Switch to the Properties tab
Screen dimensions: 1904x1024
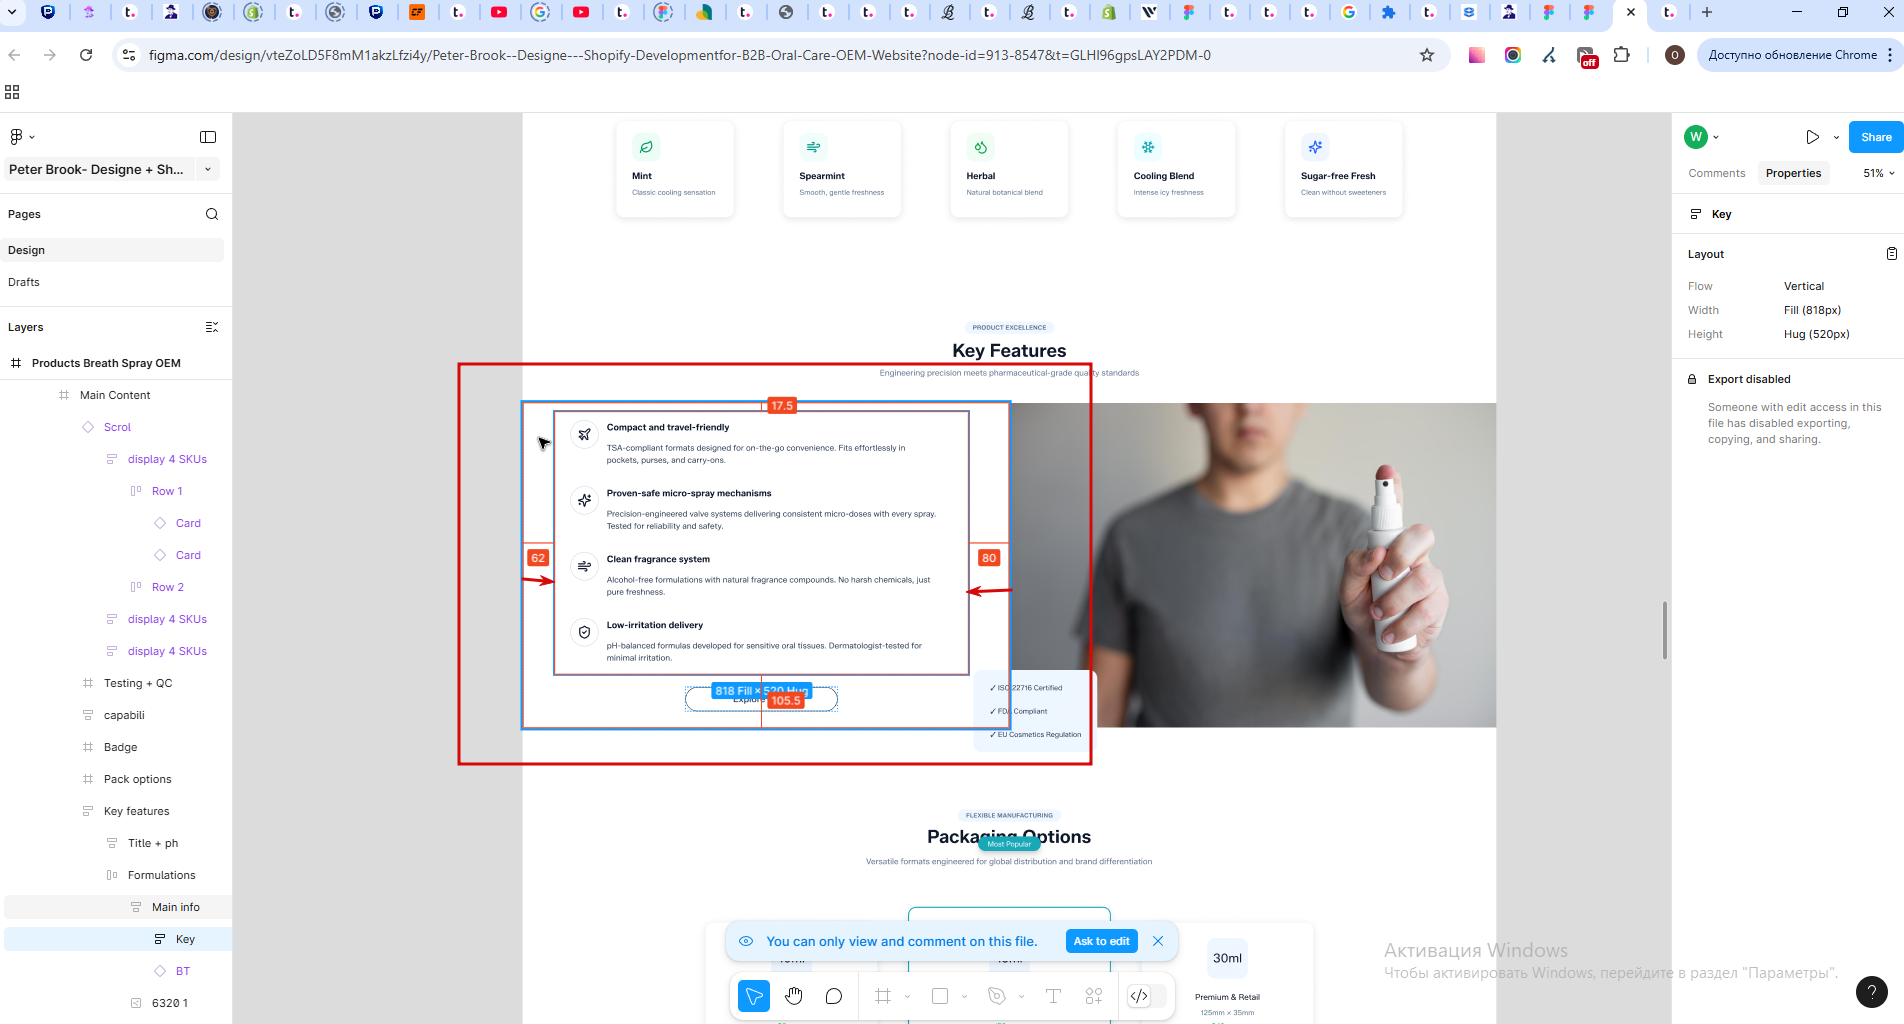(x=1793, y=173)
